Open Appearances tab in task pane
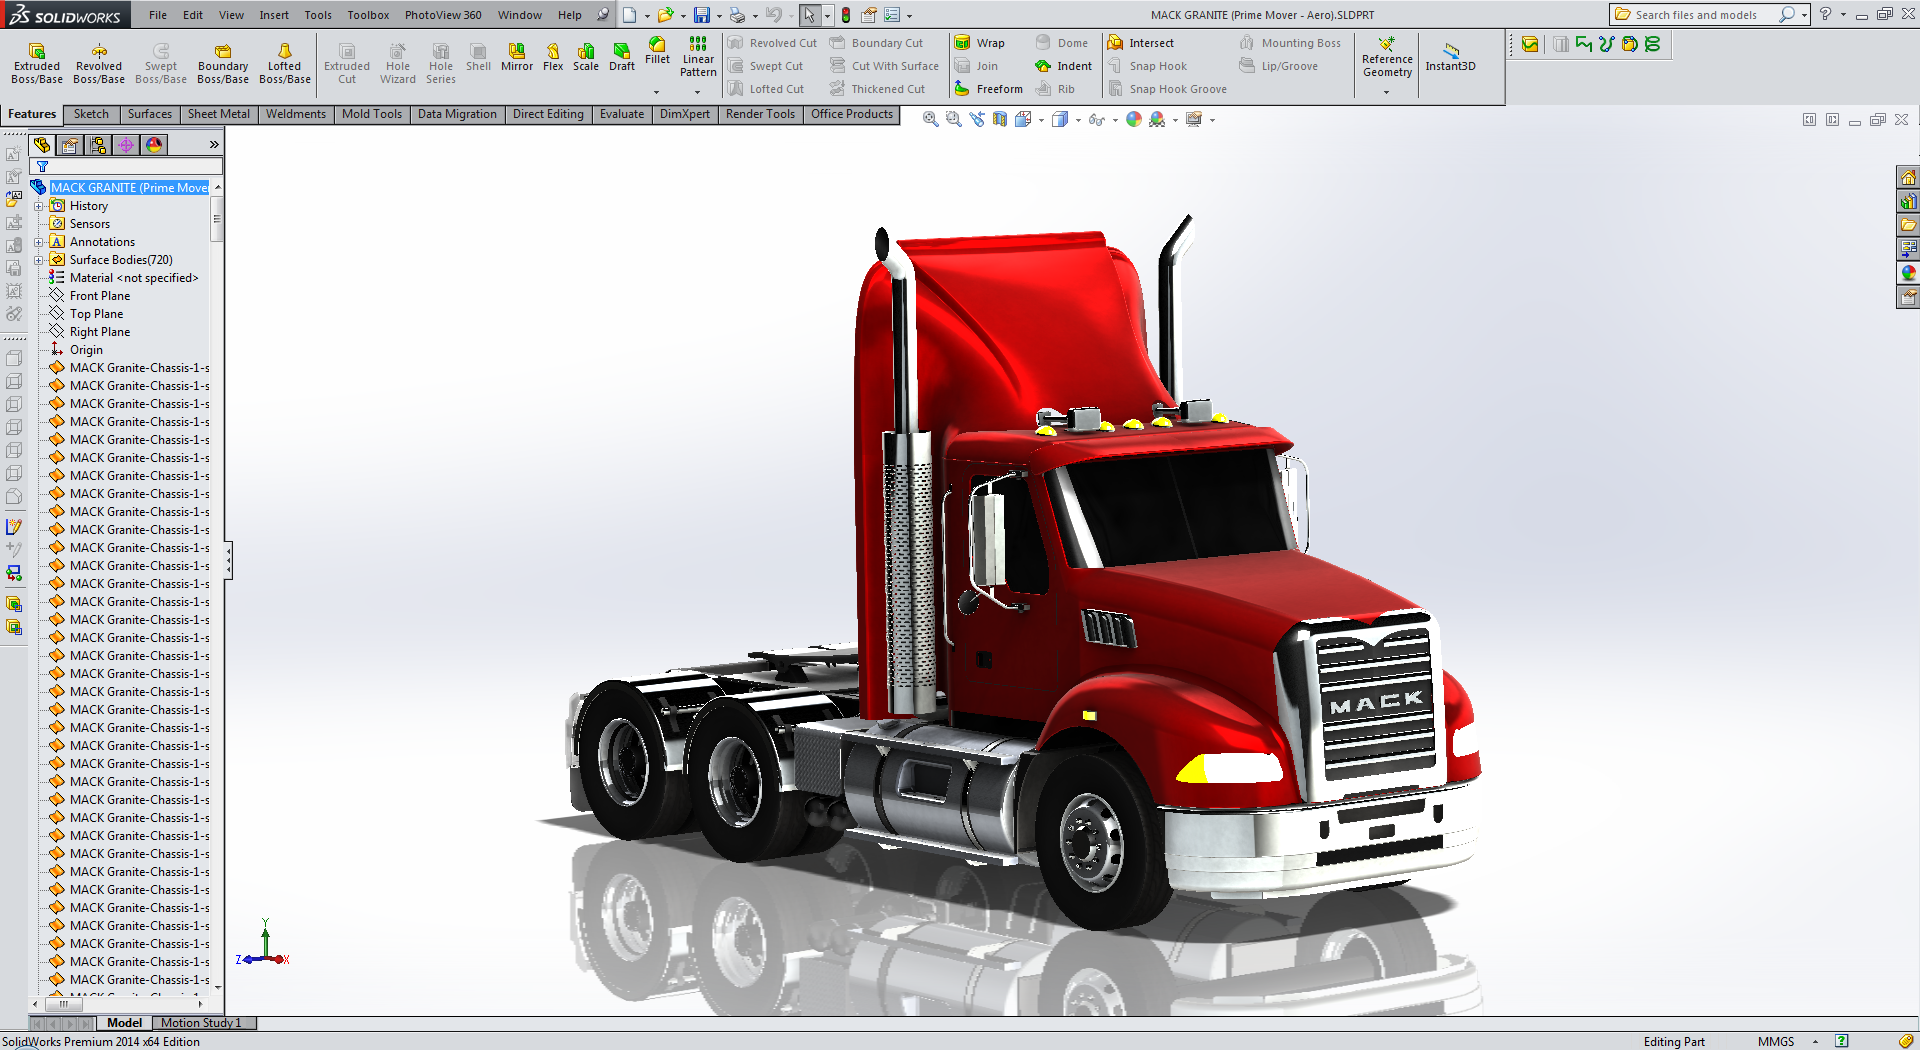 click(x=1908, y=273)
